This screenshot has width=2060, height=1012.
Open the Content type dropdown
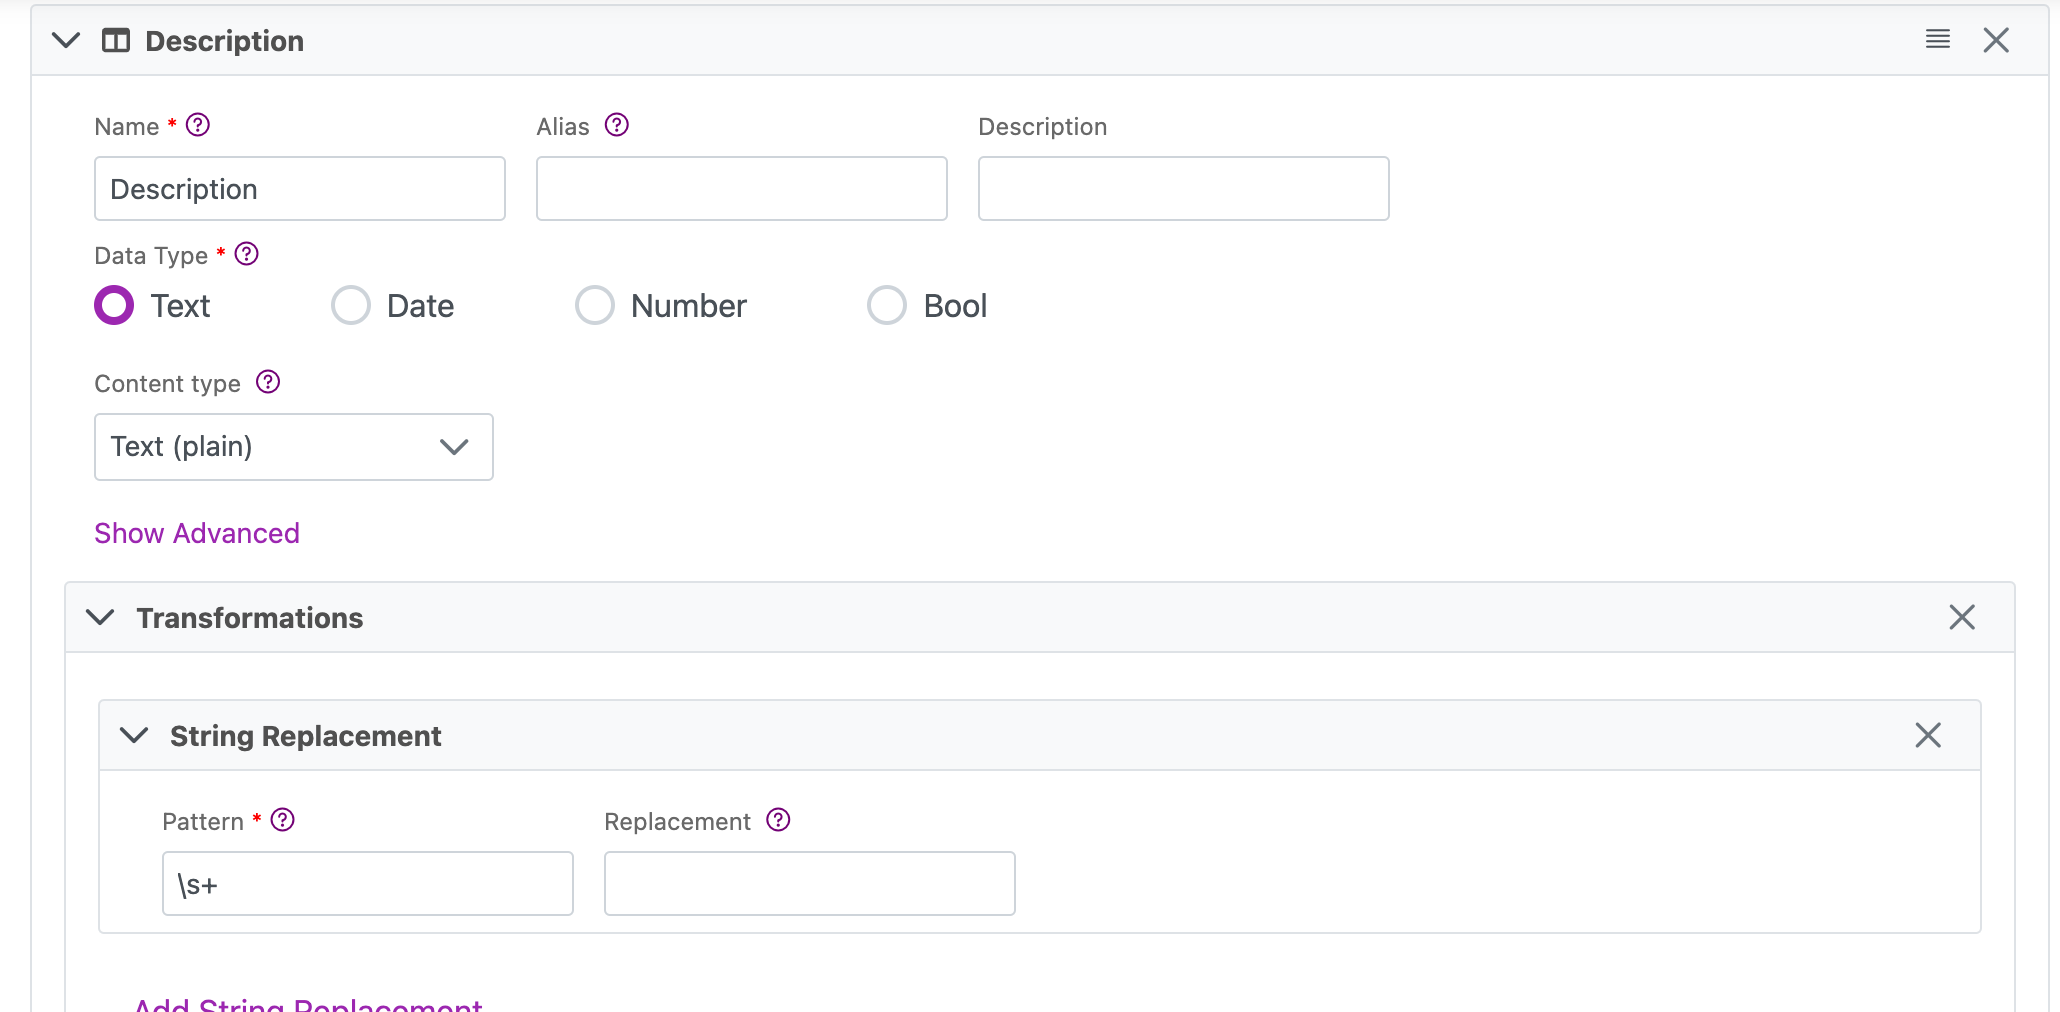click(294, 447)
